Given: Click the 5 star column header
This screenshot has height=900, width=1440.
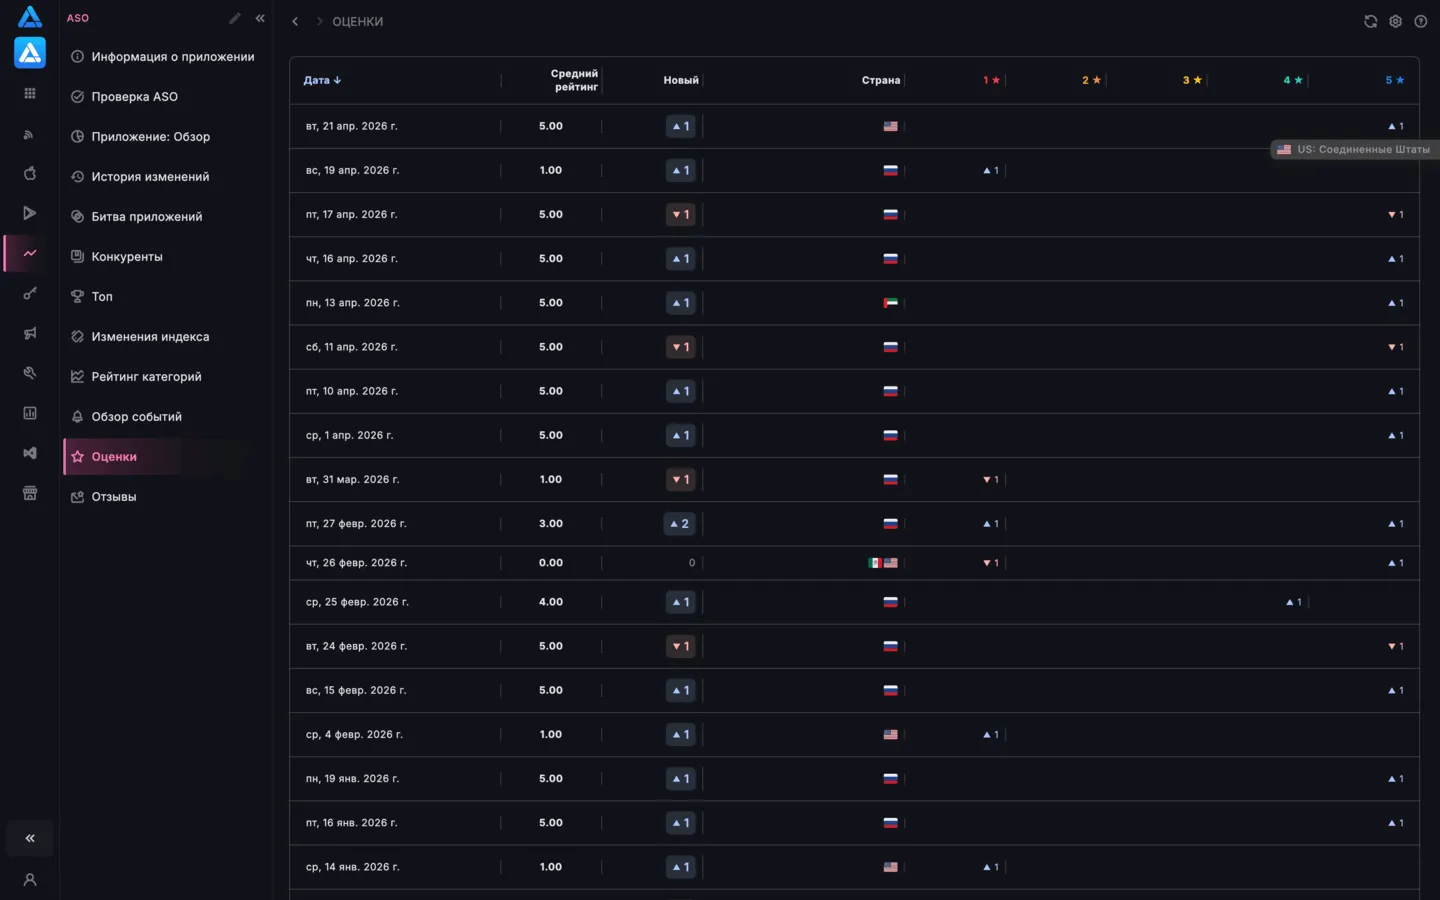Looking at the screenshot, I should pos(1394,80).
